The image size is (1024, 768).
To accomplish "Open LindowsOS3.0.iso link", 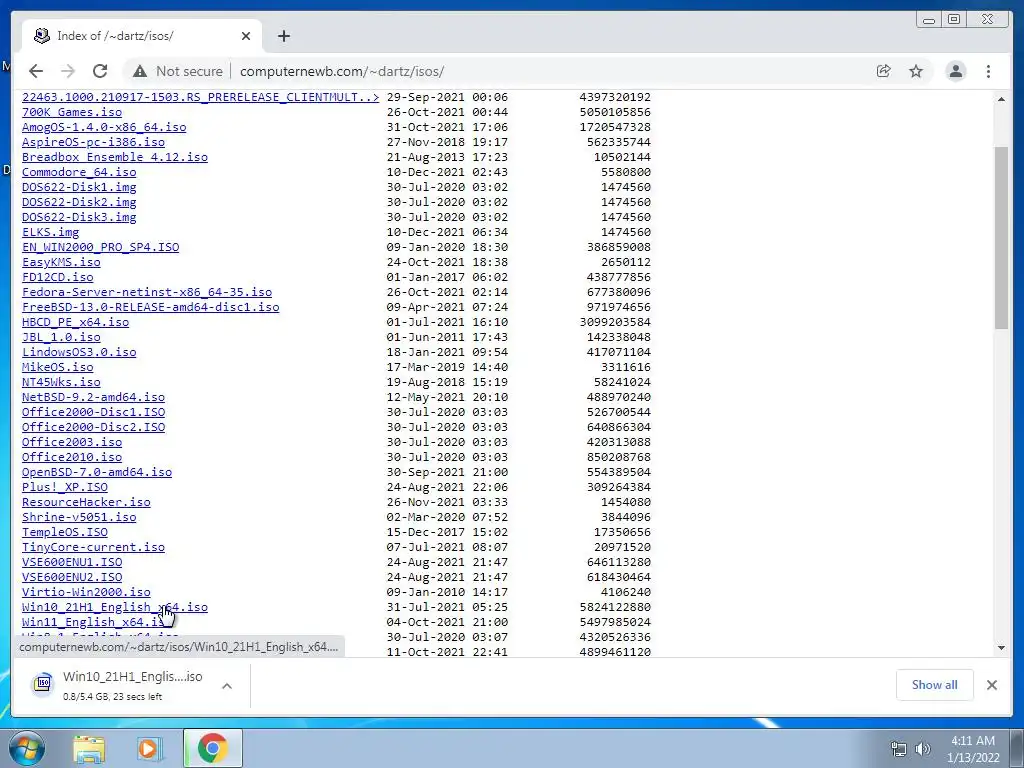I will point(79,353).
